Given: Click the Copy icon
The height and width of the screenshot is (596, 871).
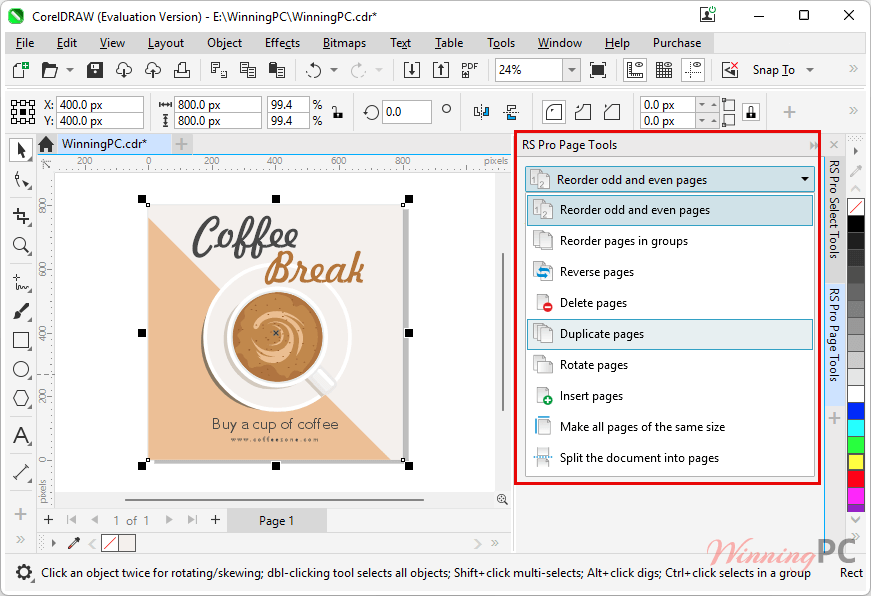Looking at the screenshot, I should (x=248, y=70).
